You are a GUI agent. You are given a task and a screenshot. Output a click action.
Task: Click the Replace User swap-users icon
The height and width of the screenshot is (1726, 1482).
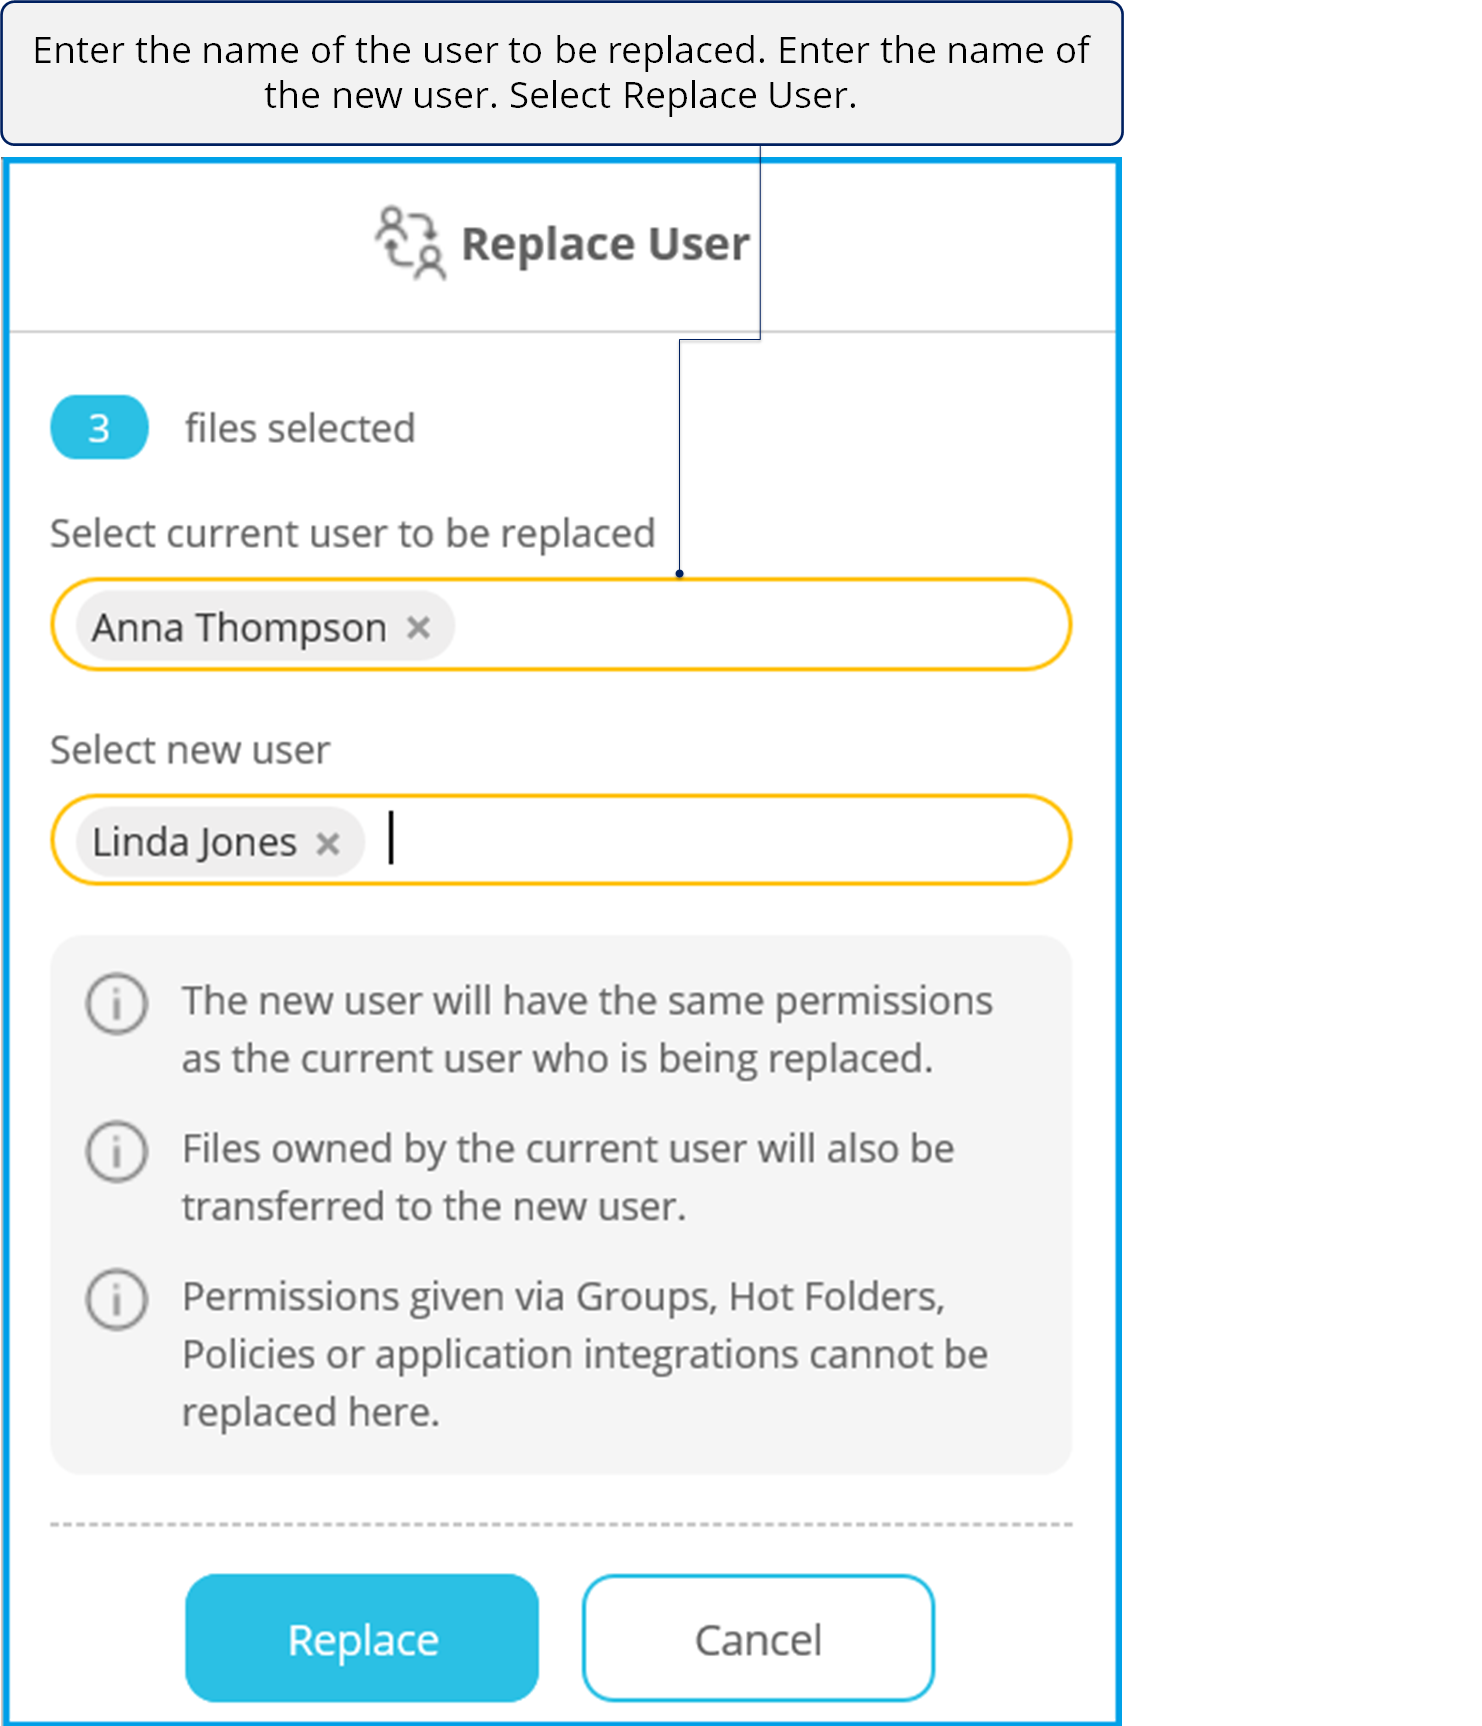coord(410,243)
